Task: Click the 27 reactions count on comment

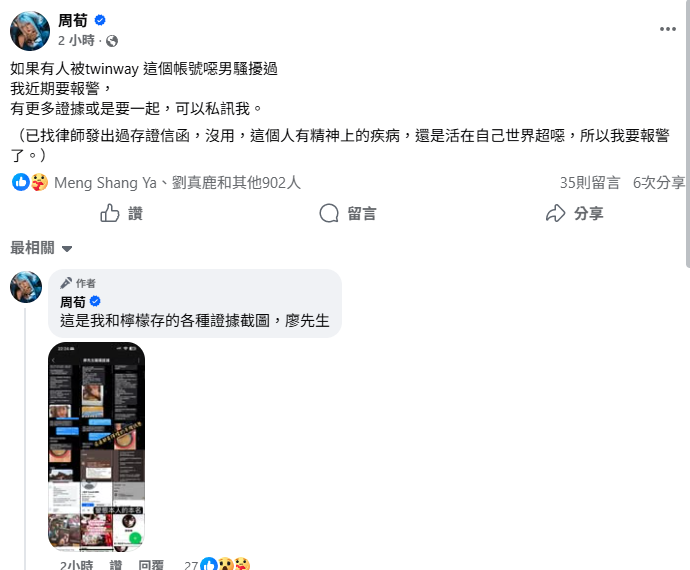Action: [x=191, y=565]
